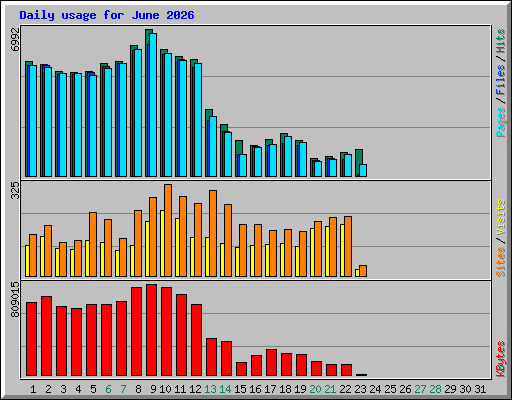The height and width of the screenshot is (400, 512).
Task: Click the small orange visits bar for day 23
Action: (x=363, y=271)
